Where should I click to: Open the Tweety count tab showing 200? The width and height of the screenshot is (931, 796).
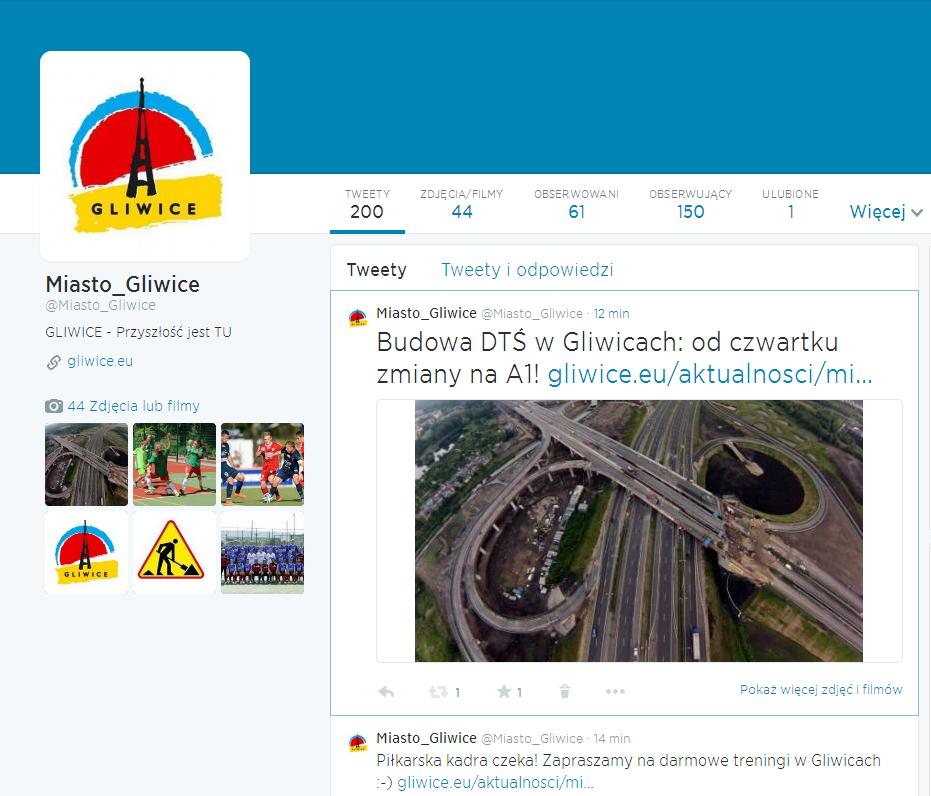(x=367, y=204)
